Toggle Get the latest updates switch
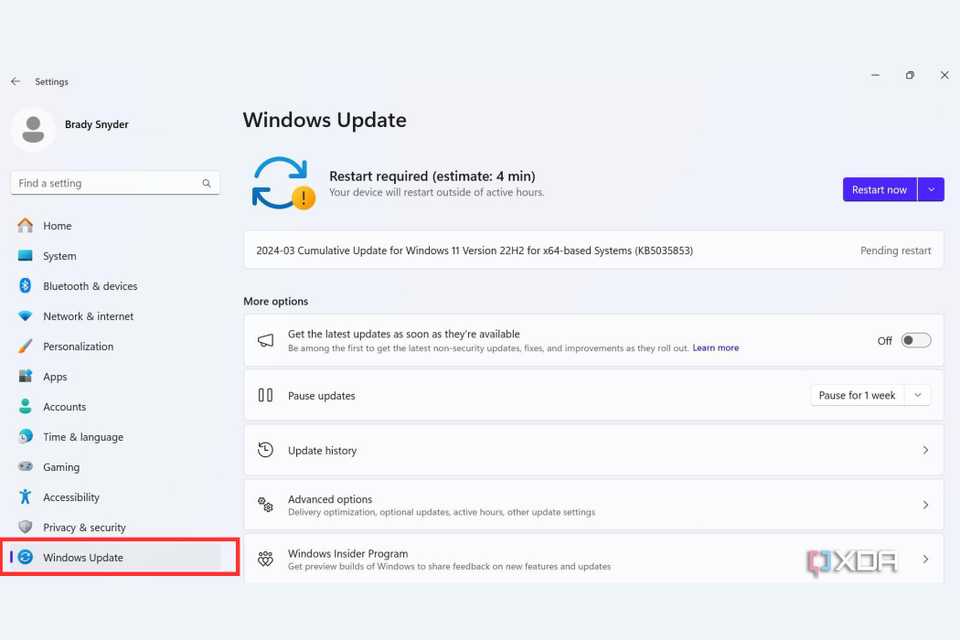The width and height of the screenshot is (960, 640). 916,341
